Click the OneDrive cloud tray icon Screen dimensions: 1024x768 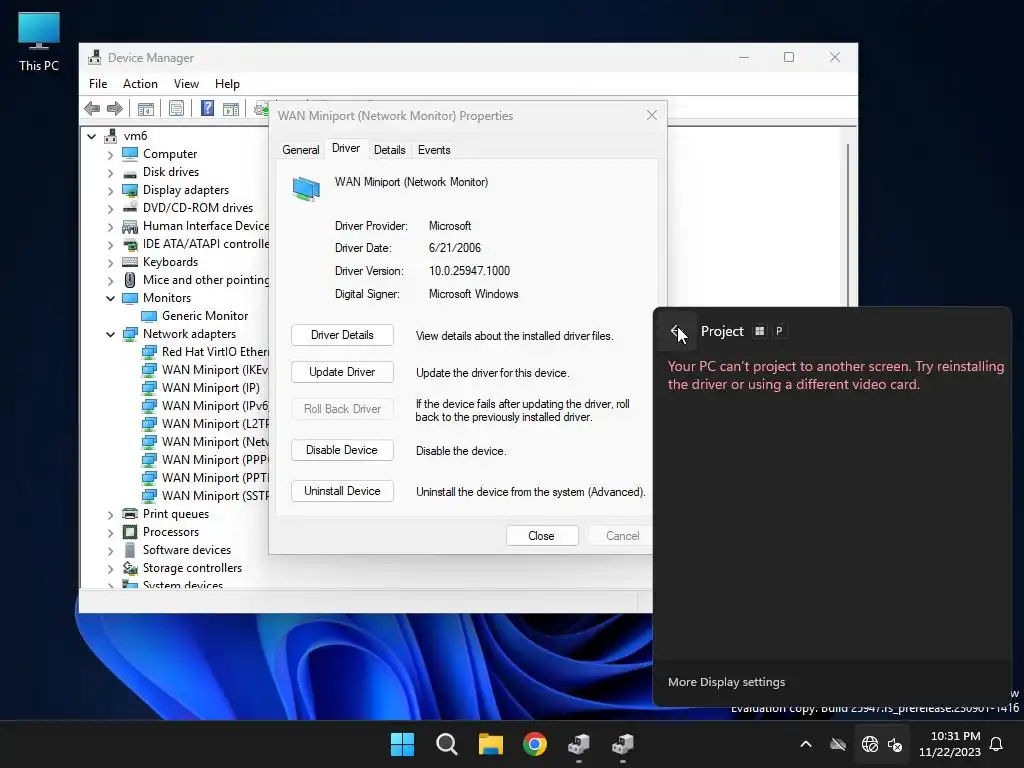tap(838, 744)
